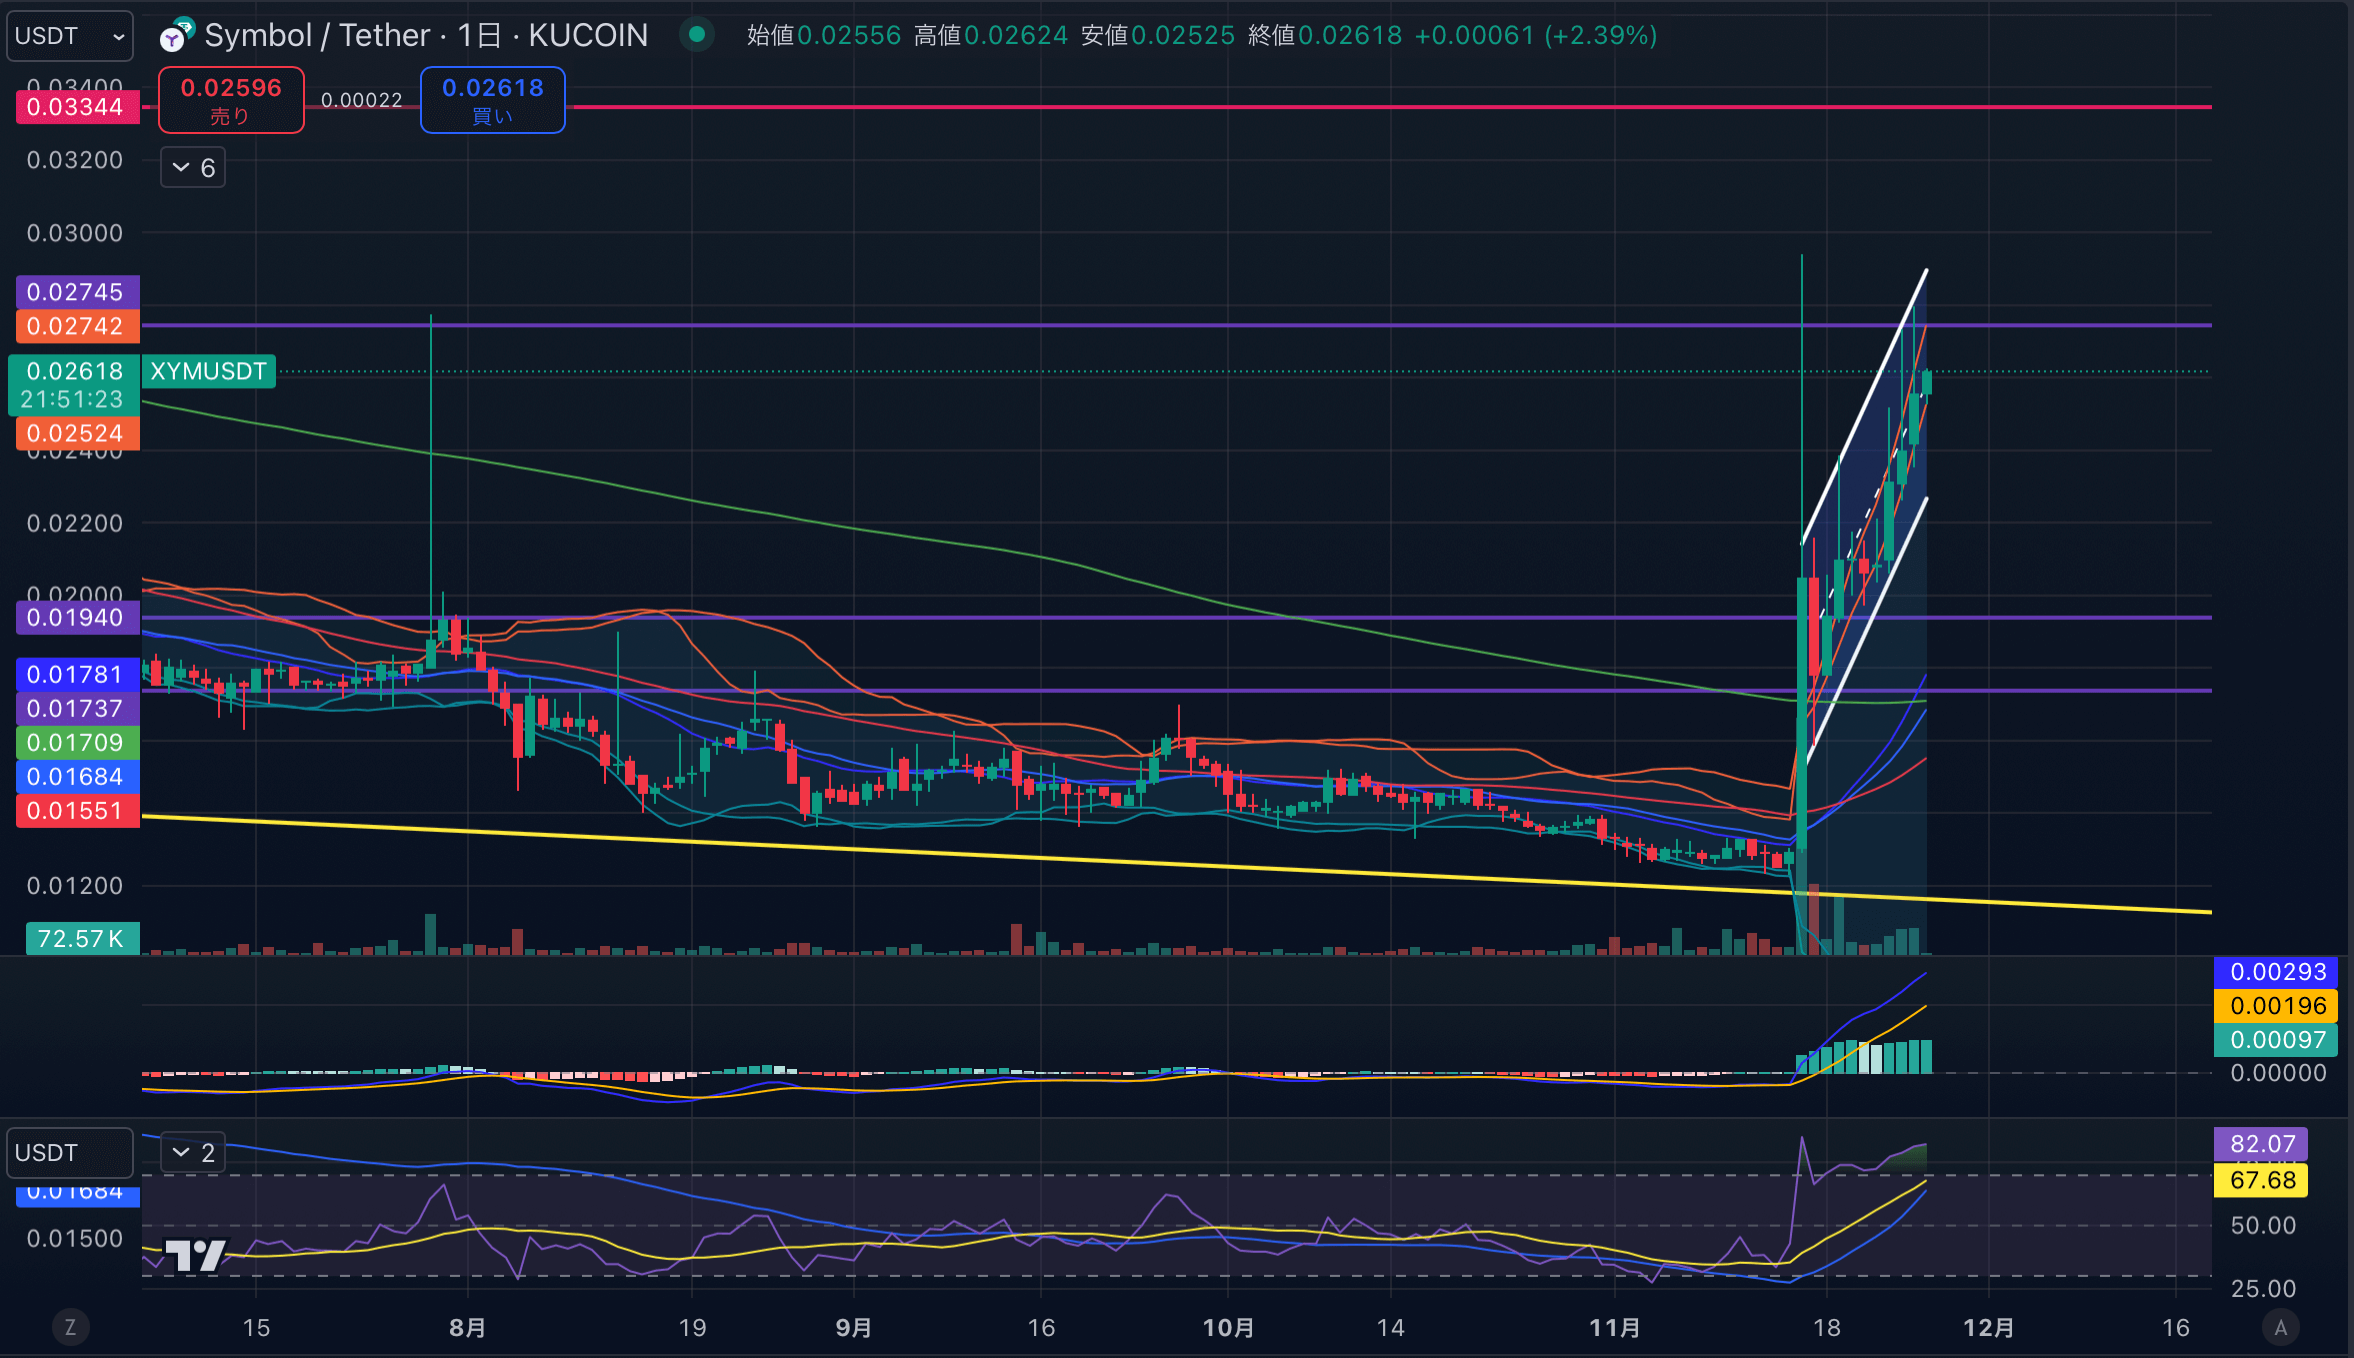This screenshot has height=1358, width=2354.
Task: Click the 0.00196 signal value label
Action: 2277,1006
